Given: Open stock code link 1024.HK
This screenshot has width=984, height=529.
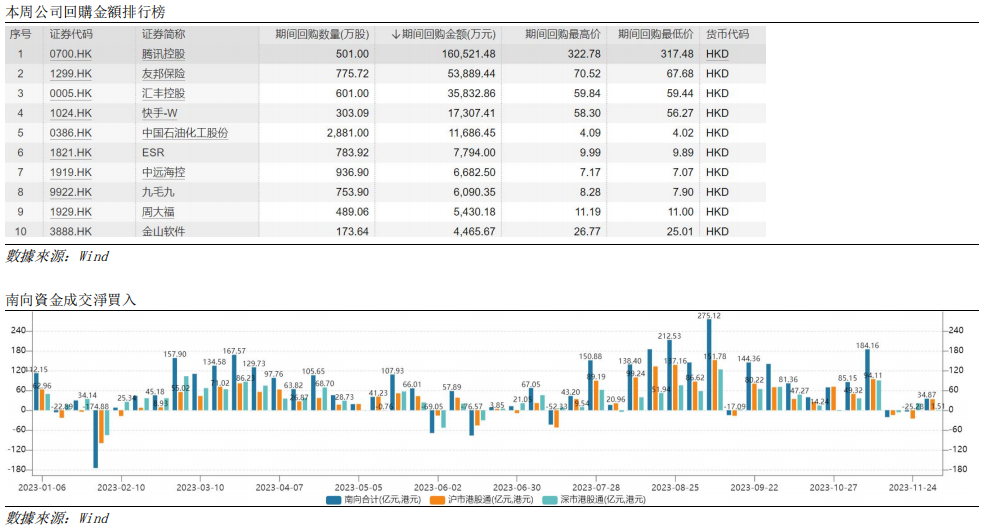Looking at the screenshot, I should click(70, 113).
